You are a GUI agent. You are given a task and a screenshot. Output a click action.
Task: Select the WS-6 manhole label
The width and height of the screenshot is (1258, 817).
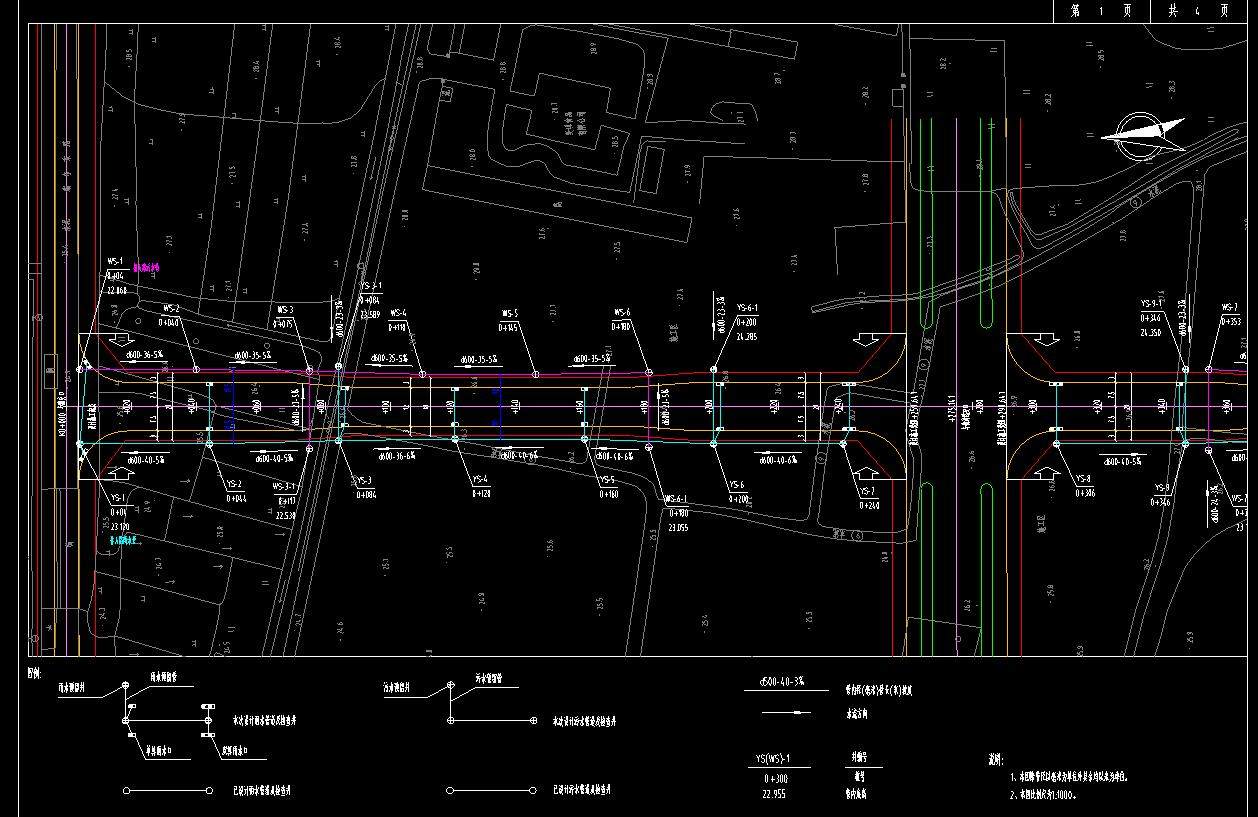(622, 312)
